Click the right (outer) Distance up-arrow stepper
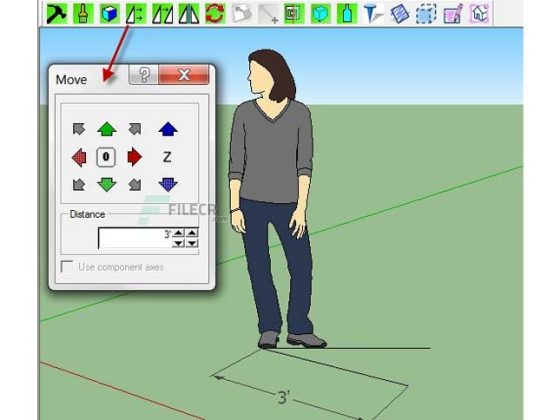 (x=192, y=233)
